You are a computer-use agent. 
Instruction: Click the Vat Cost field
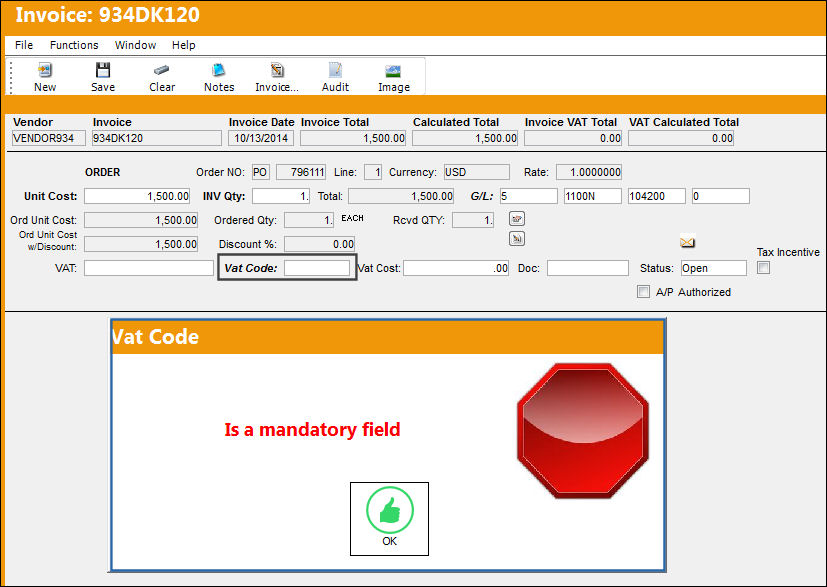[456, 268]
